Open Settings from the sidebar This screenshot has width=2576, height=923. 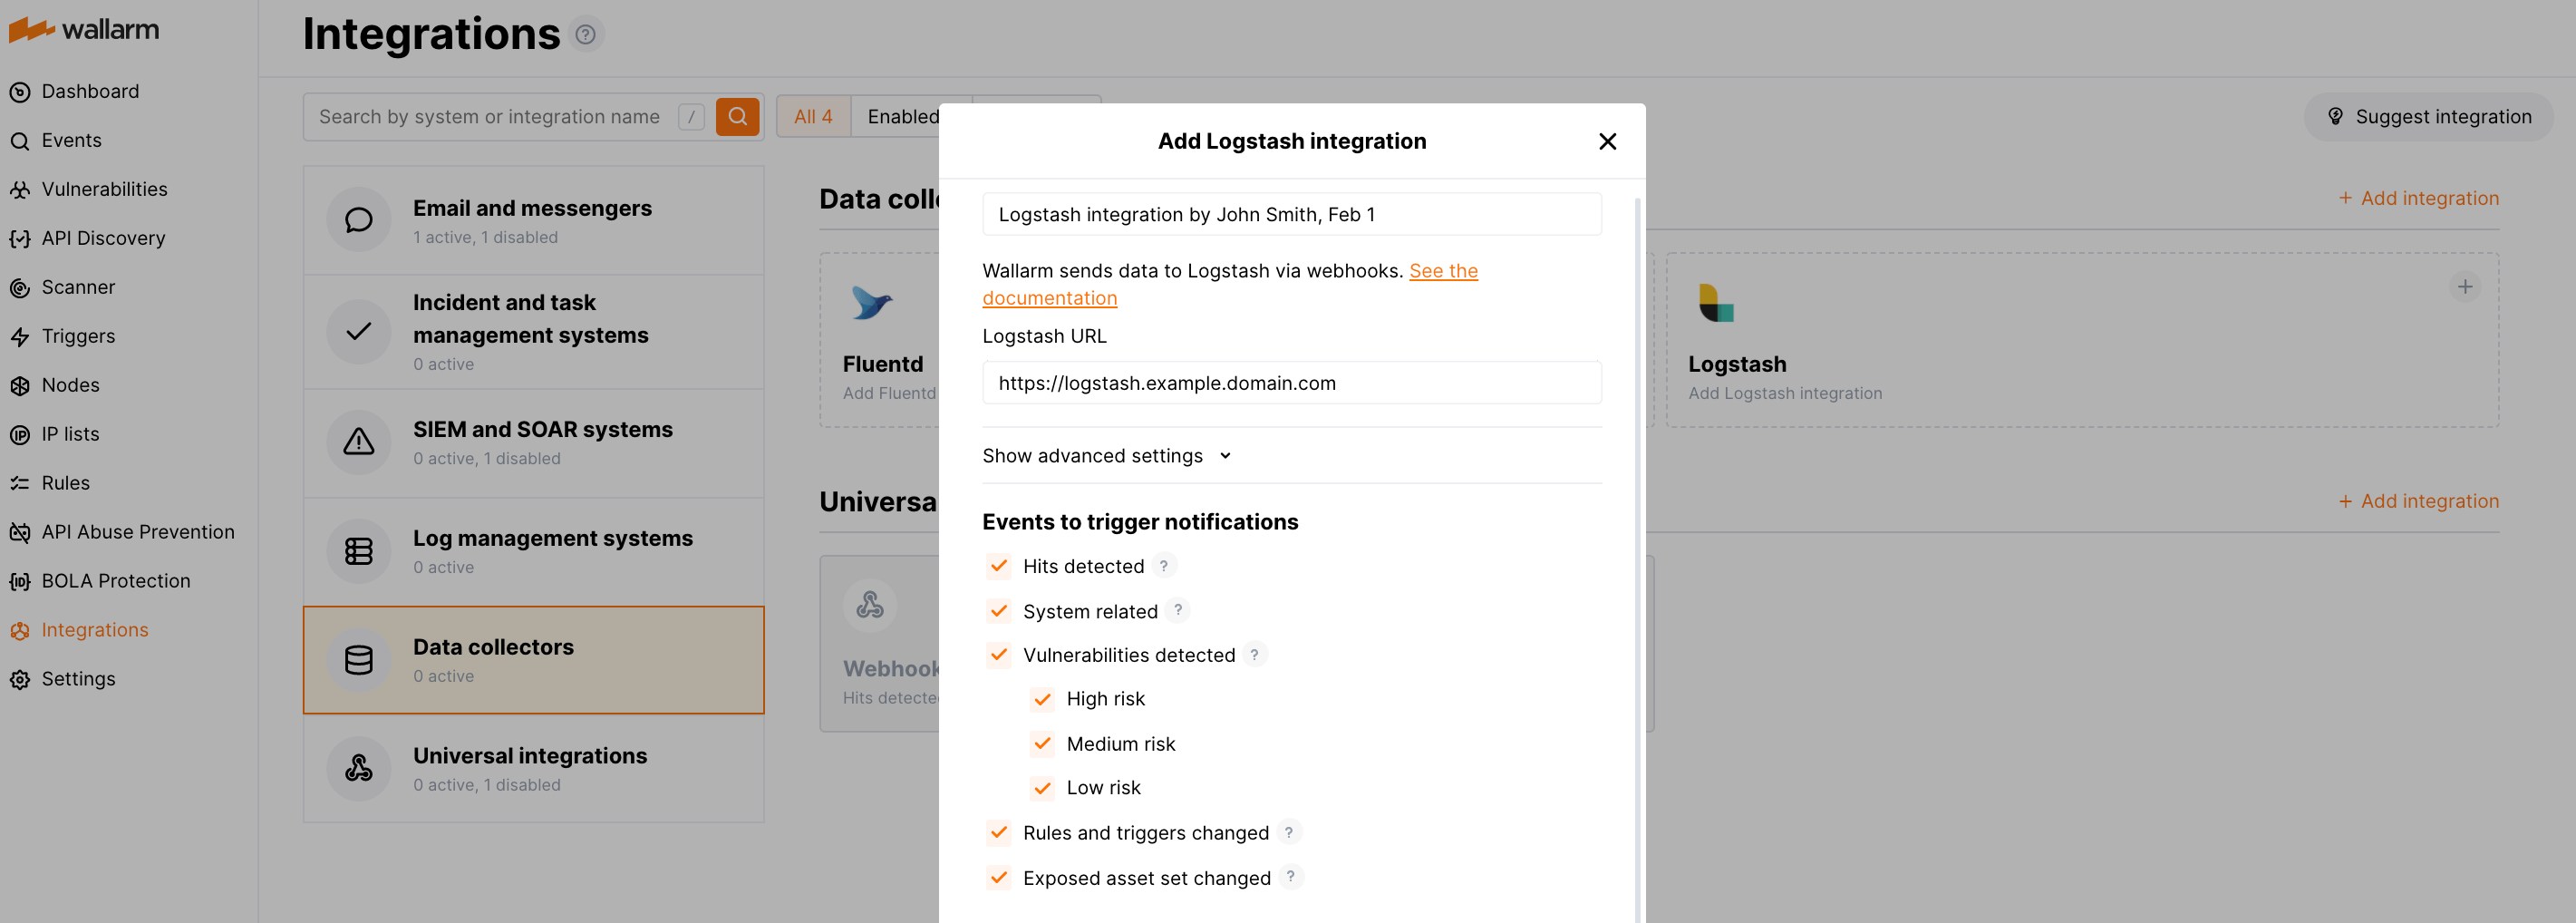pos(20,679)
